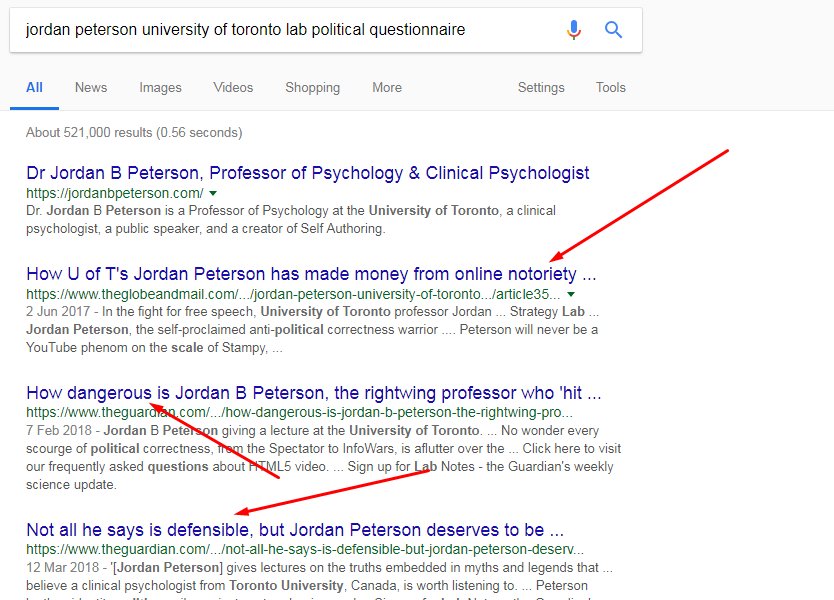Click the '12 Mar 2018' snippet date
This screenshot has width=834, height=600.
pyautogui.click(x=62, y=568)
